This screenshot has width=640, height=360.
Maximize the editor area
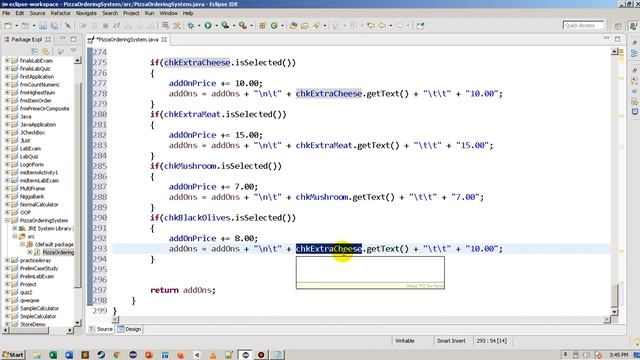point(617,39)
